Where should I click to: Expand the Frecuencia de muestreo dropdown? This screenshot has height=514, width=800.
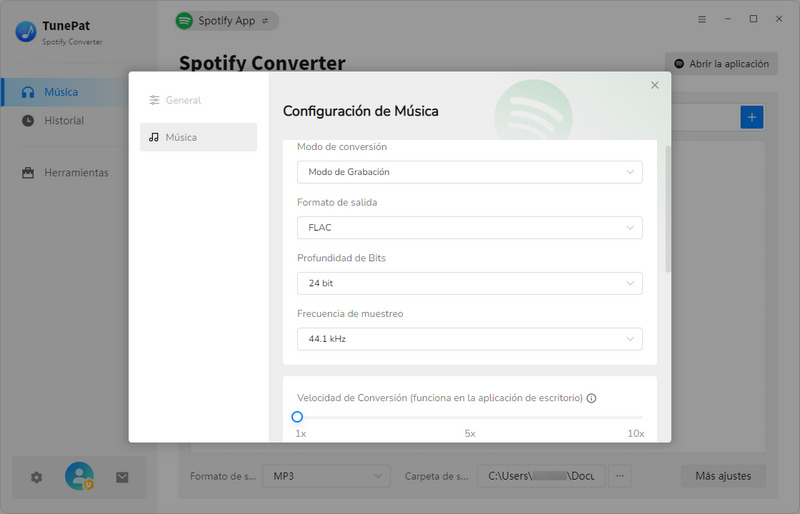469,339
